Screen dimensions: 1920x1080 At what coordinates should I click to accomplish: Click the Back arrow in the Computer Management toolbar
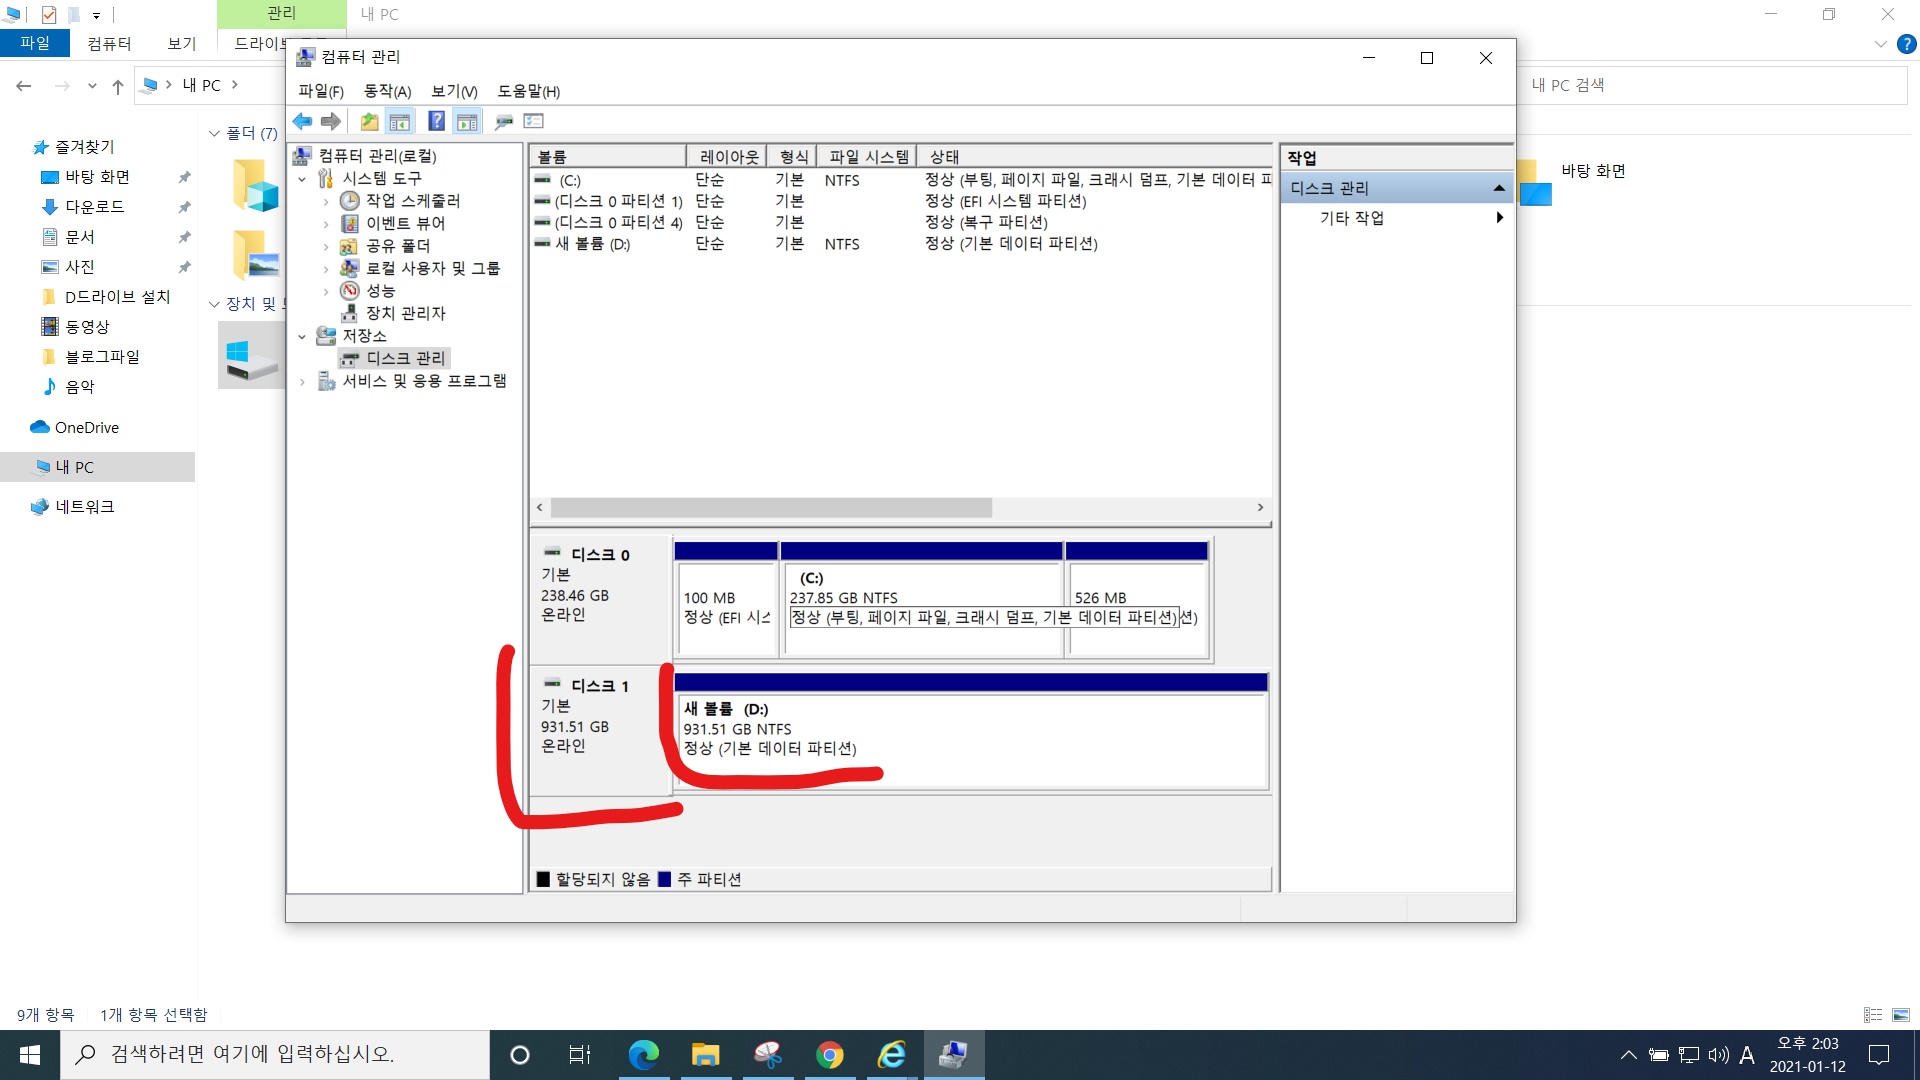302,121
